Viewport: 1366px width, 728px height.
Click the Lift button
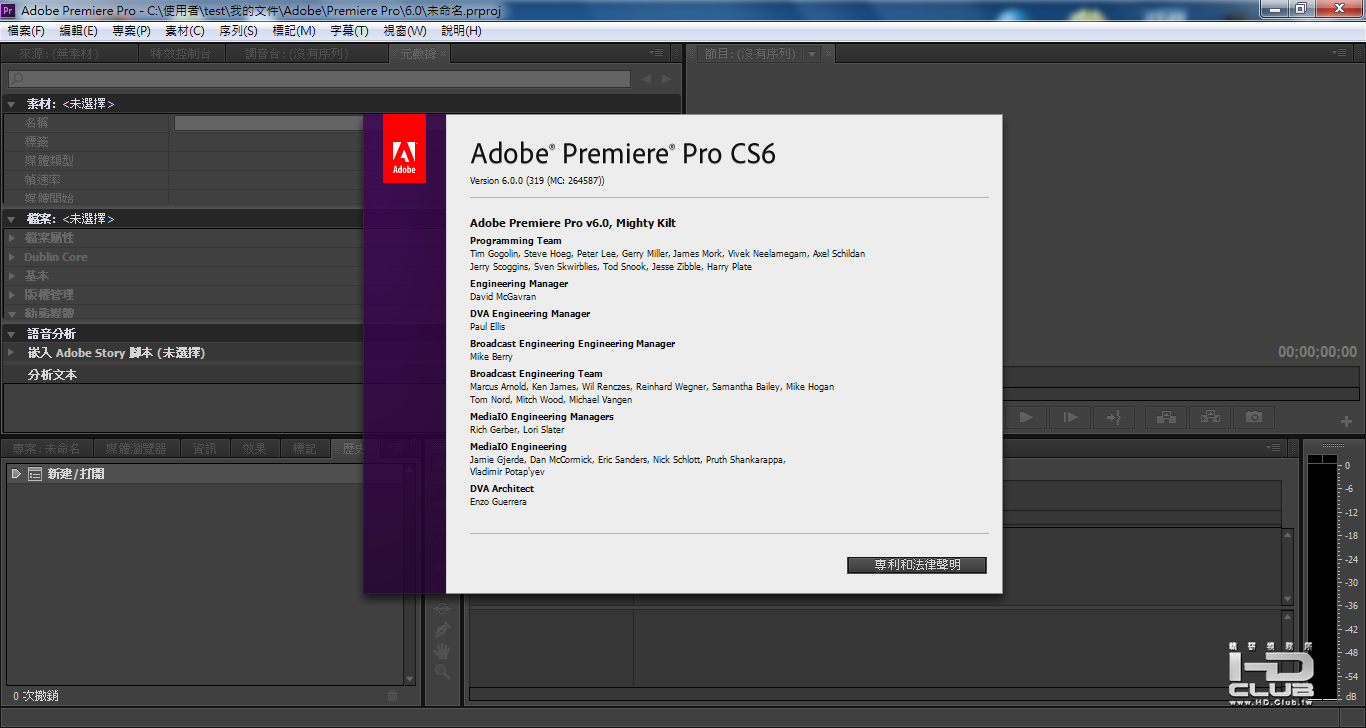tap(1166, 417)
